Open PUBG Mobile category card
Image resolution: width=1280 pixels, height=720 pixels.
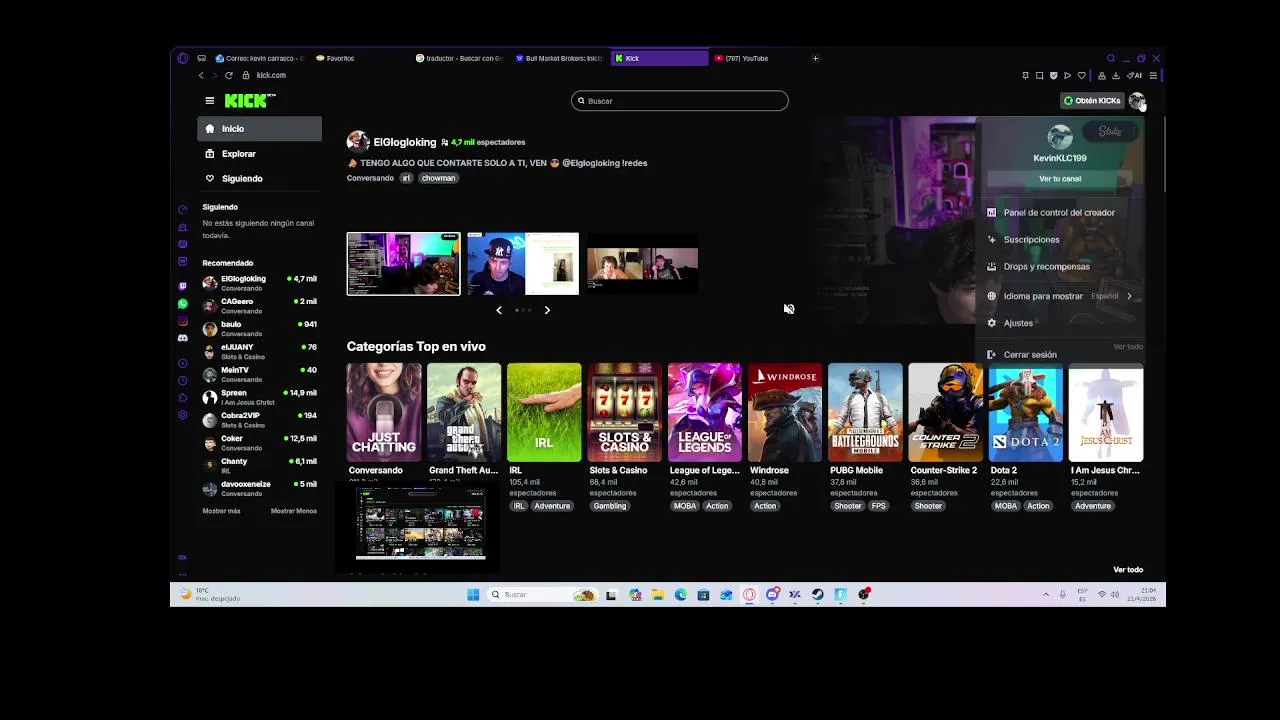tap(865, 412)
